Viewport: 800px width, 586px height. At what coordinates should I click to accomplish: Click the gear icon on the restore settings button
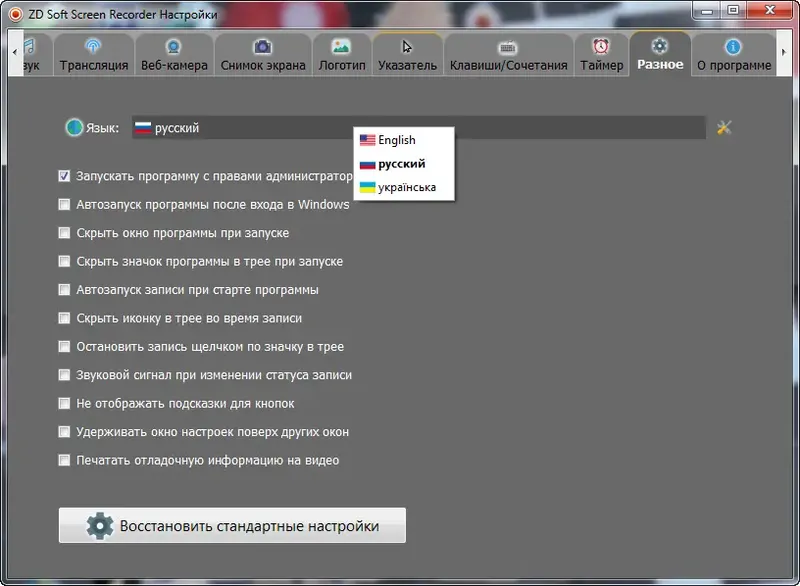[x=96, y=524]
